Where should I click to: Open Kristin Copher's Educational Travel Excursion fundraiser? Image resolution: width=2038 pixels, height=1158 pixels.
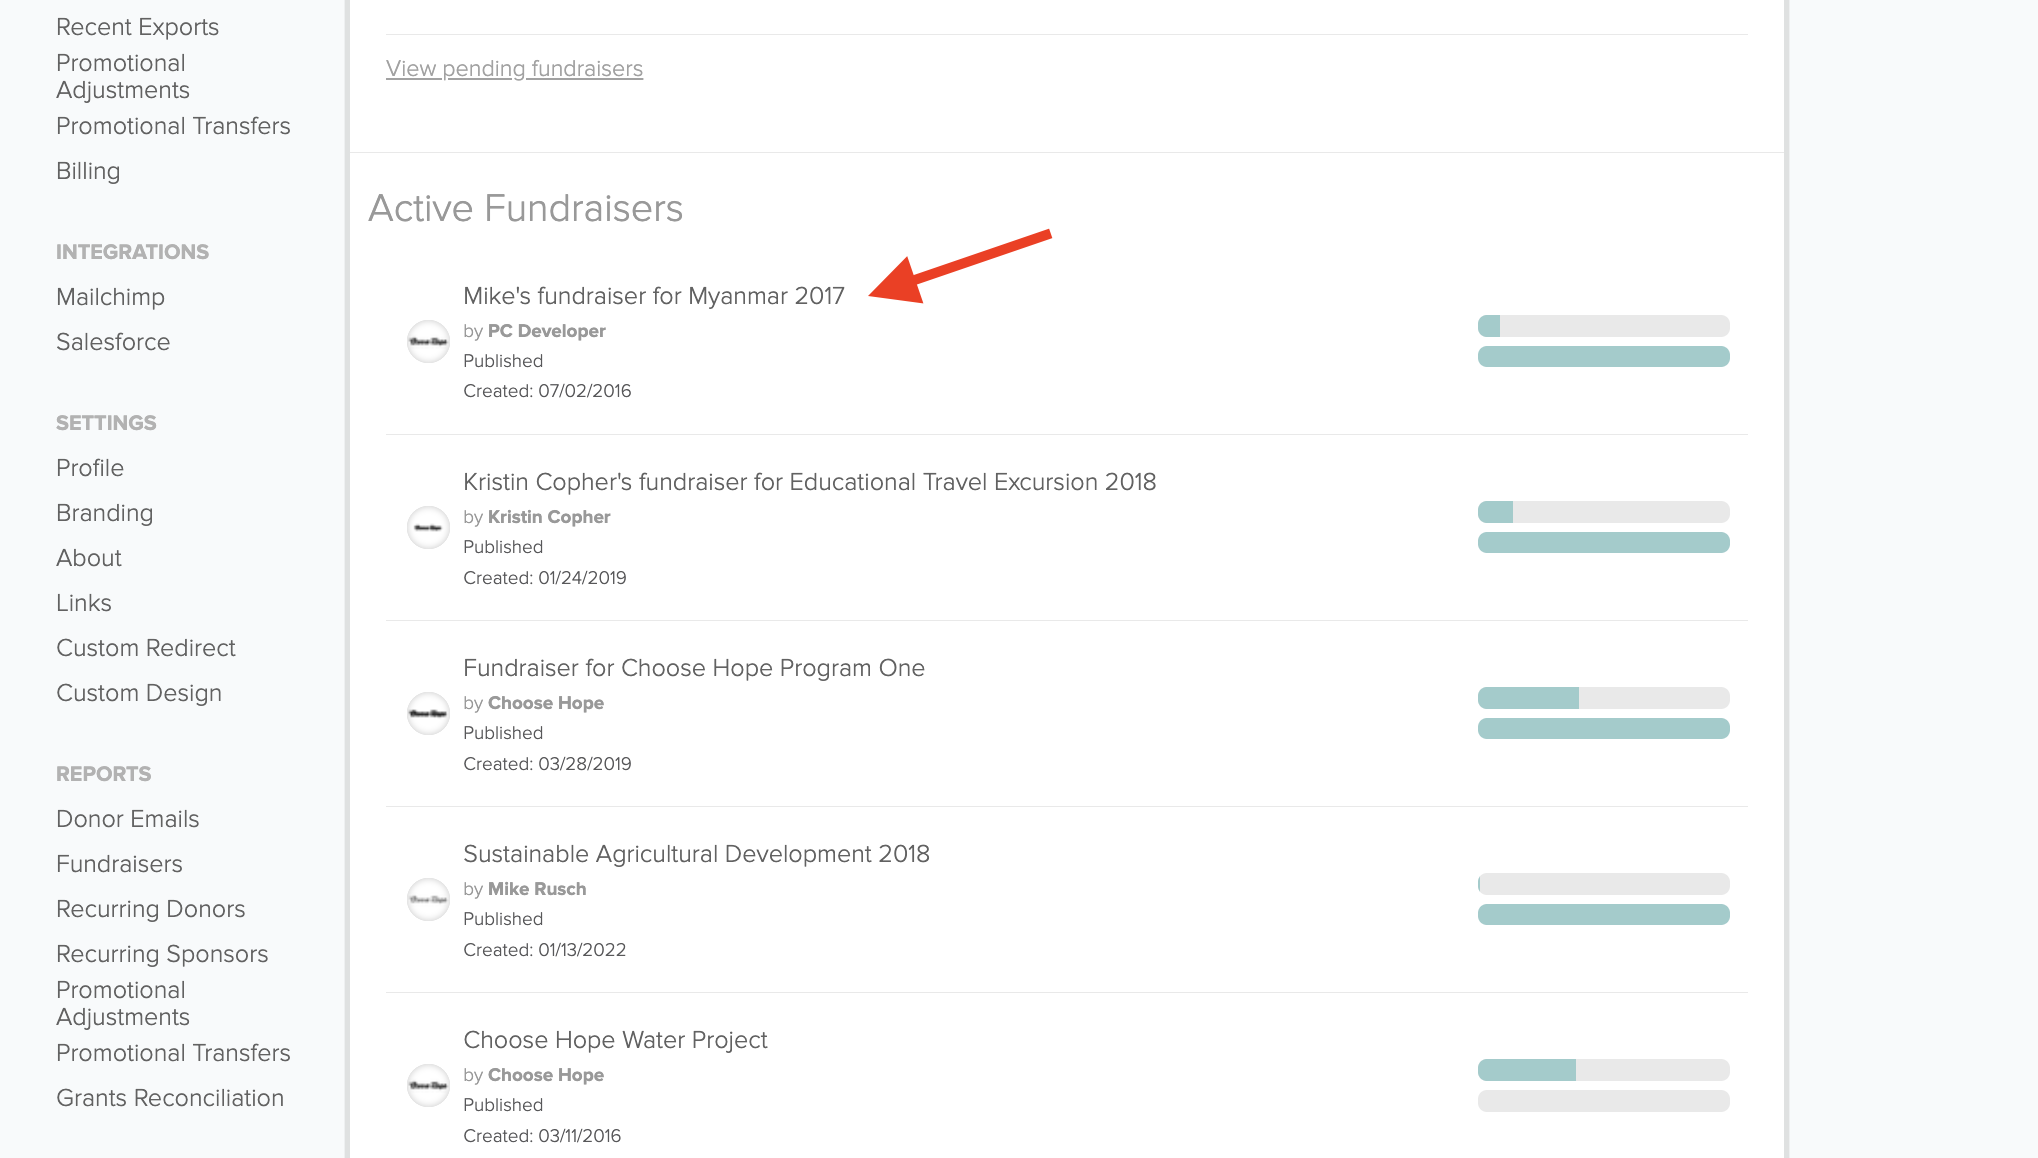(809, 482)
